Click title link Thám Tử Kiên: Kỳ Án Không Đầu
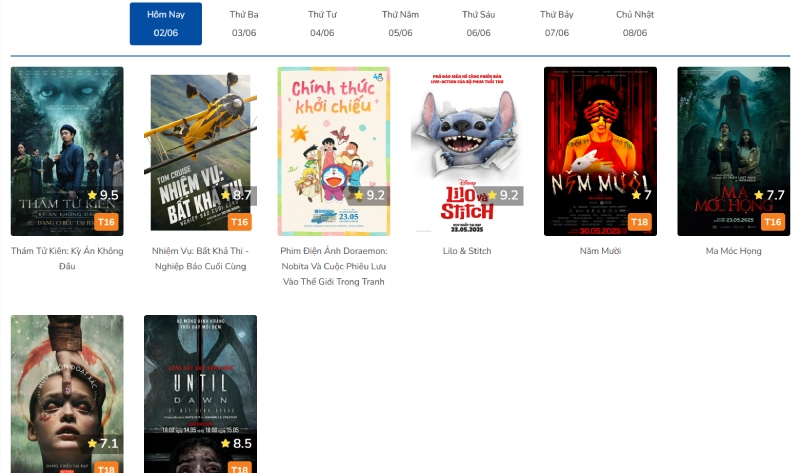This screenshot has height=473, width=800. point(67,258)
